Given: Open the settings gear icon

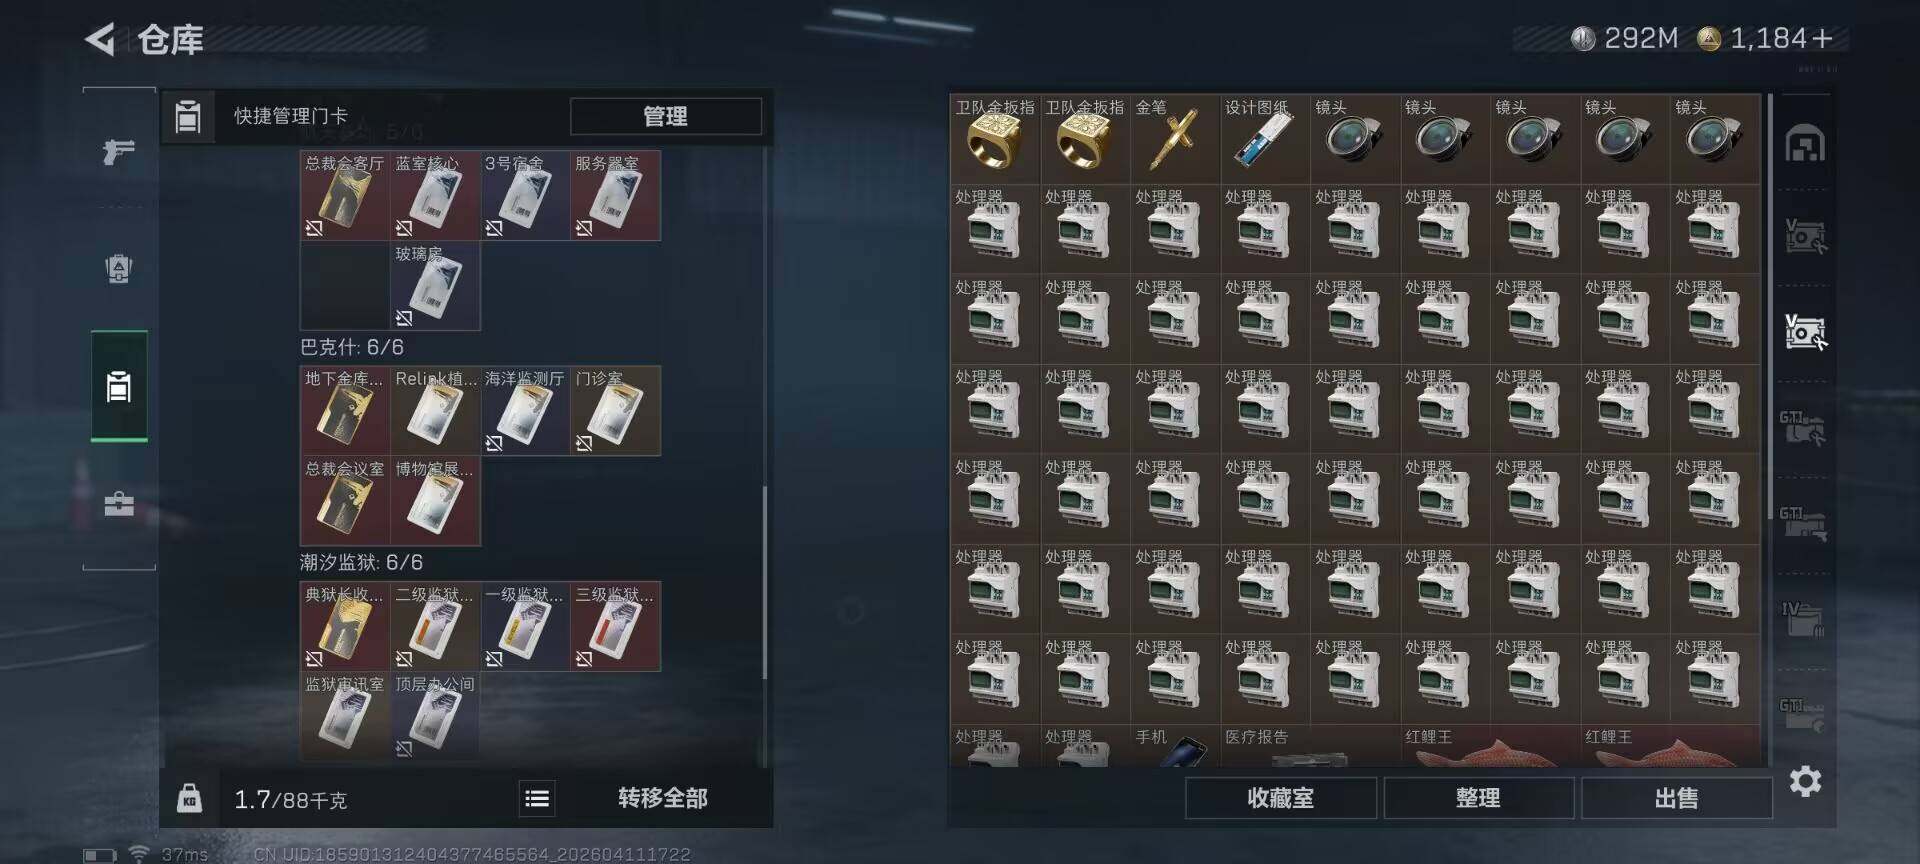Looking at the screenshot, I should pos(1805,781).
